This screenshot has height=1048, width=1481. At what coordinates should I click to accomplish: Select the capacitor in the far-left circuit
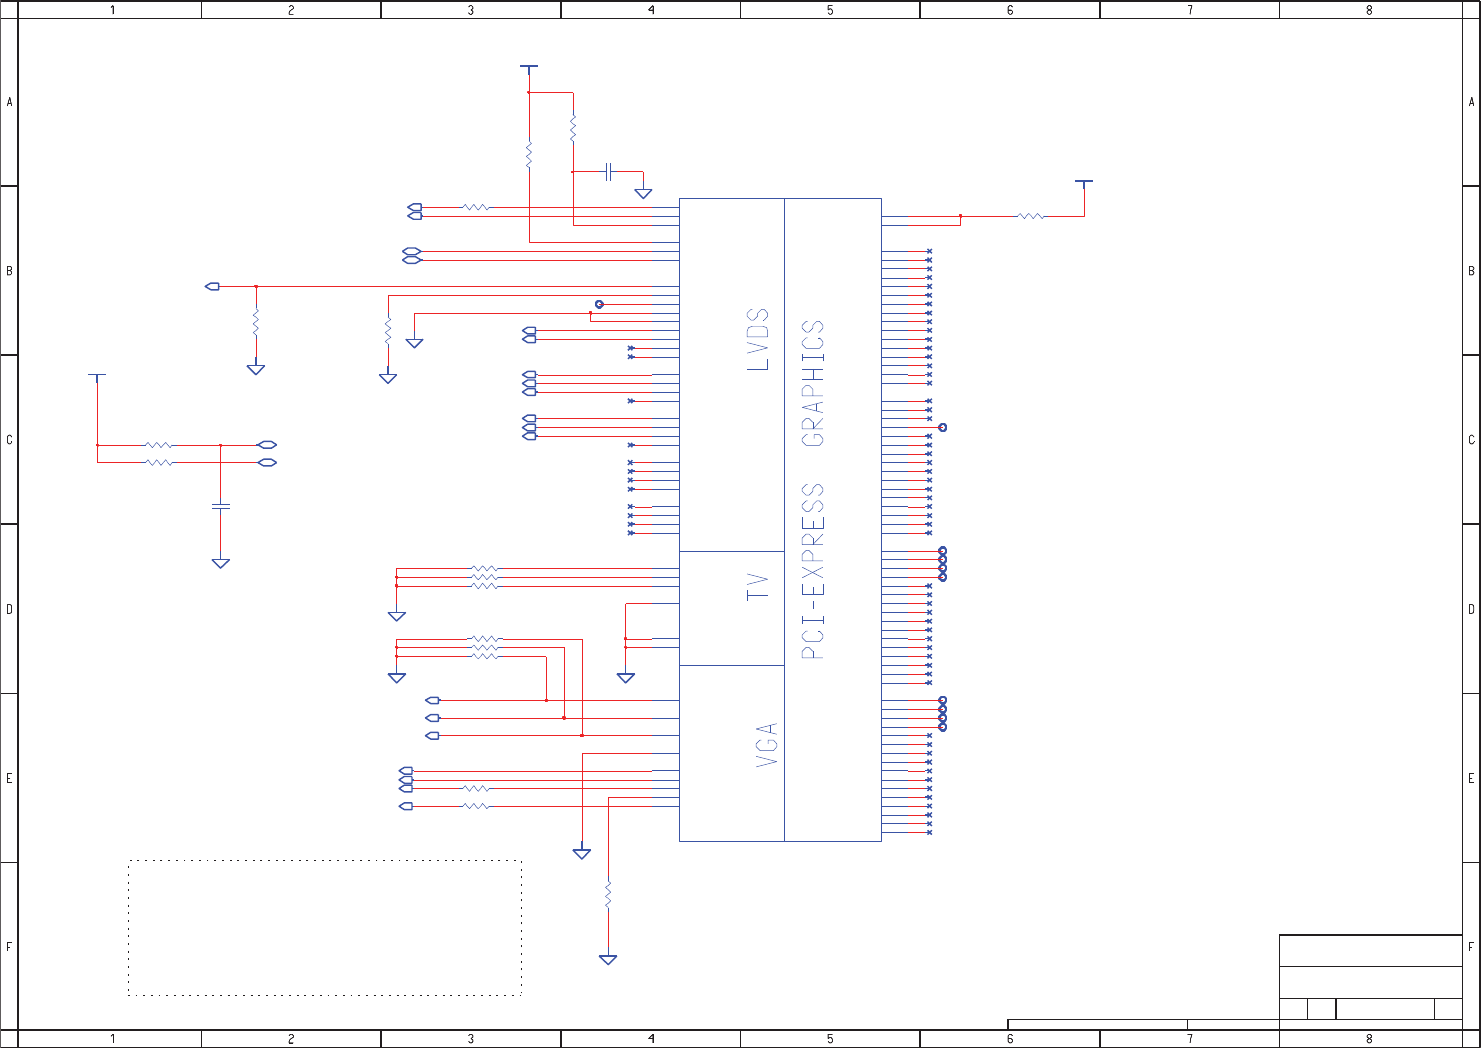tap(221, 507)
